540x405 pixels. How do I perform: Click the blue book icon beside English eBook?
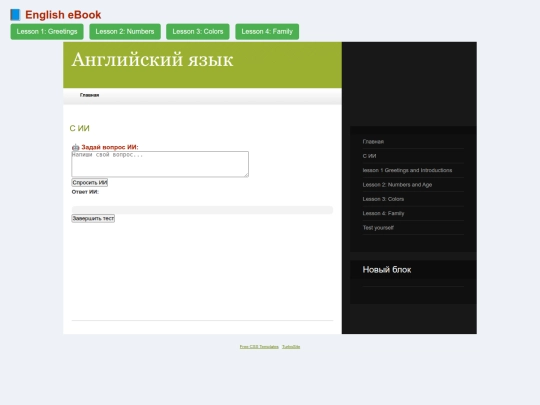pyautogui.click(x=15, y=15)
